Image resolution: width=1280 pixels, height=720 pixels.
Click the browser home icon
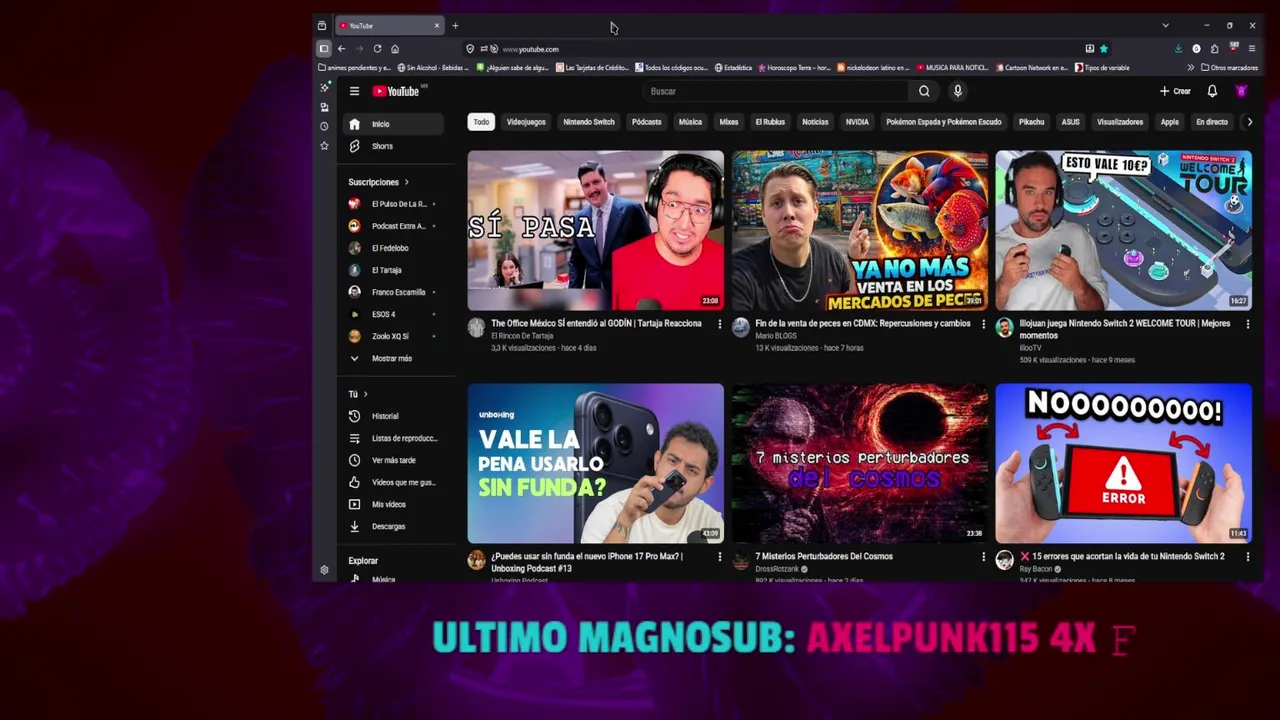395,48
